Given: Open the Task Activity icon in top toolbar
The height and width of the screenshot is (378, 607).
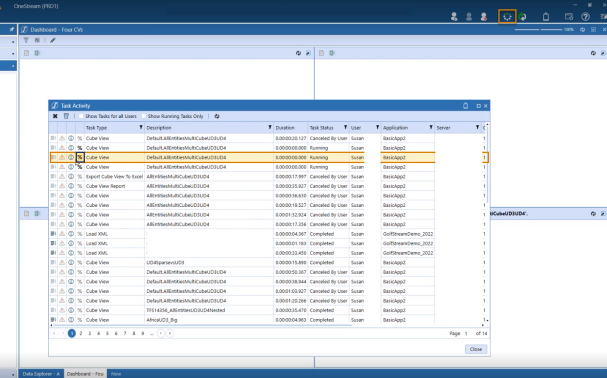Looking at the screenshot, I should tap(507, 17).
